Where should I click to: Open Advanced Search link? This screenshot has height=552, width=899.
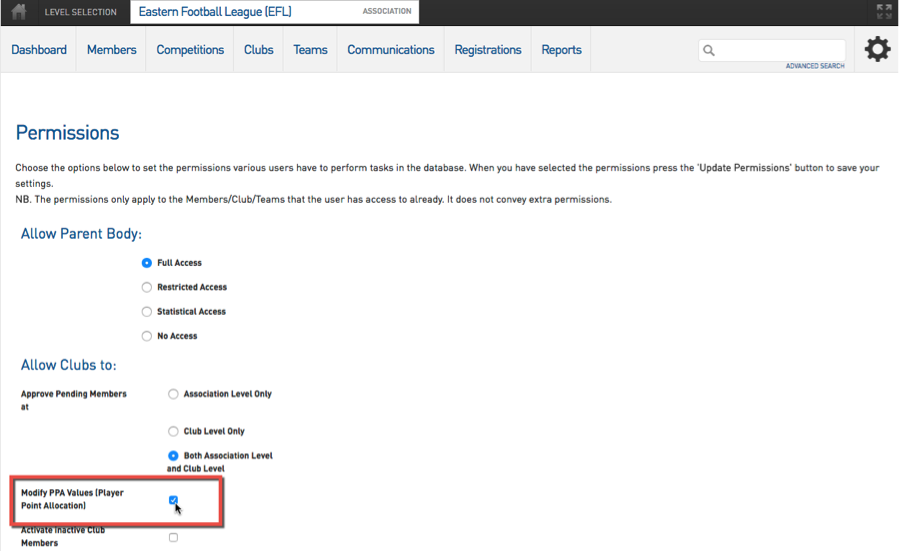point(815,66)
